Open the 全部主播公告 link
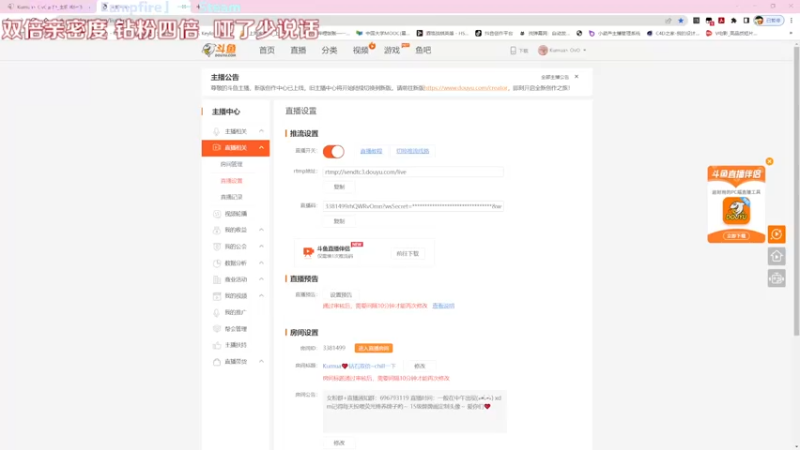The width and height of the screenshot is (800, 450). [x=555, y=77]
